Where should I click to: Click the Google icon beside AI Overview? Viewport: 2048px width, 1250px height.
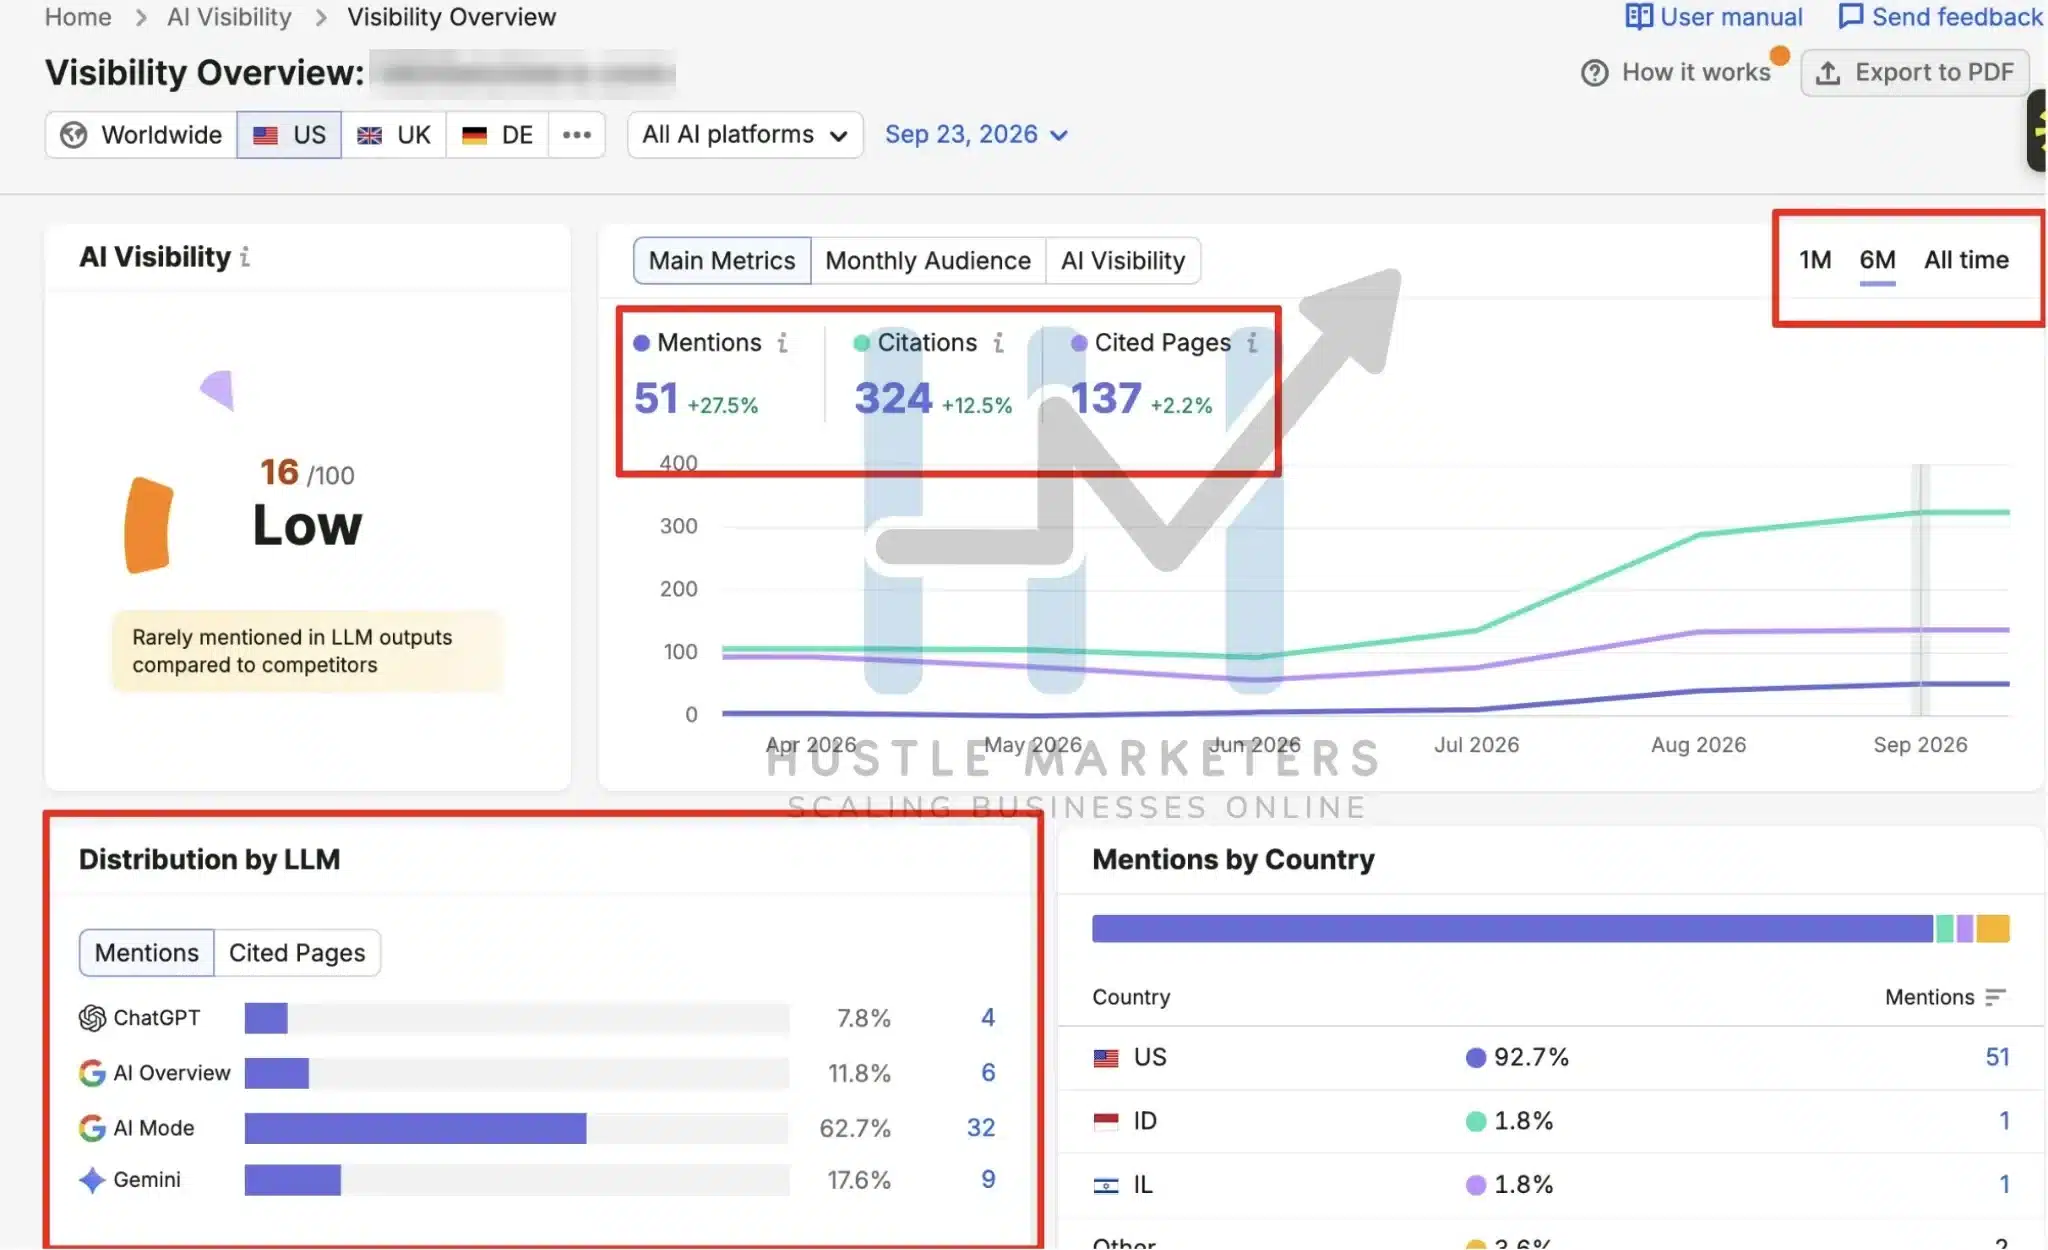click(92, 1073)
